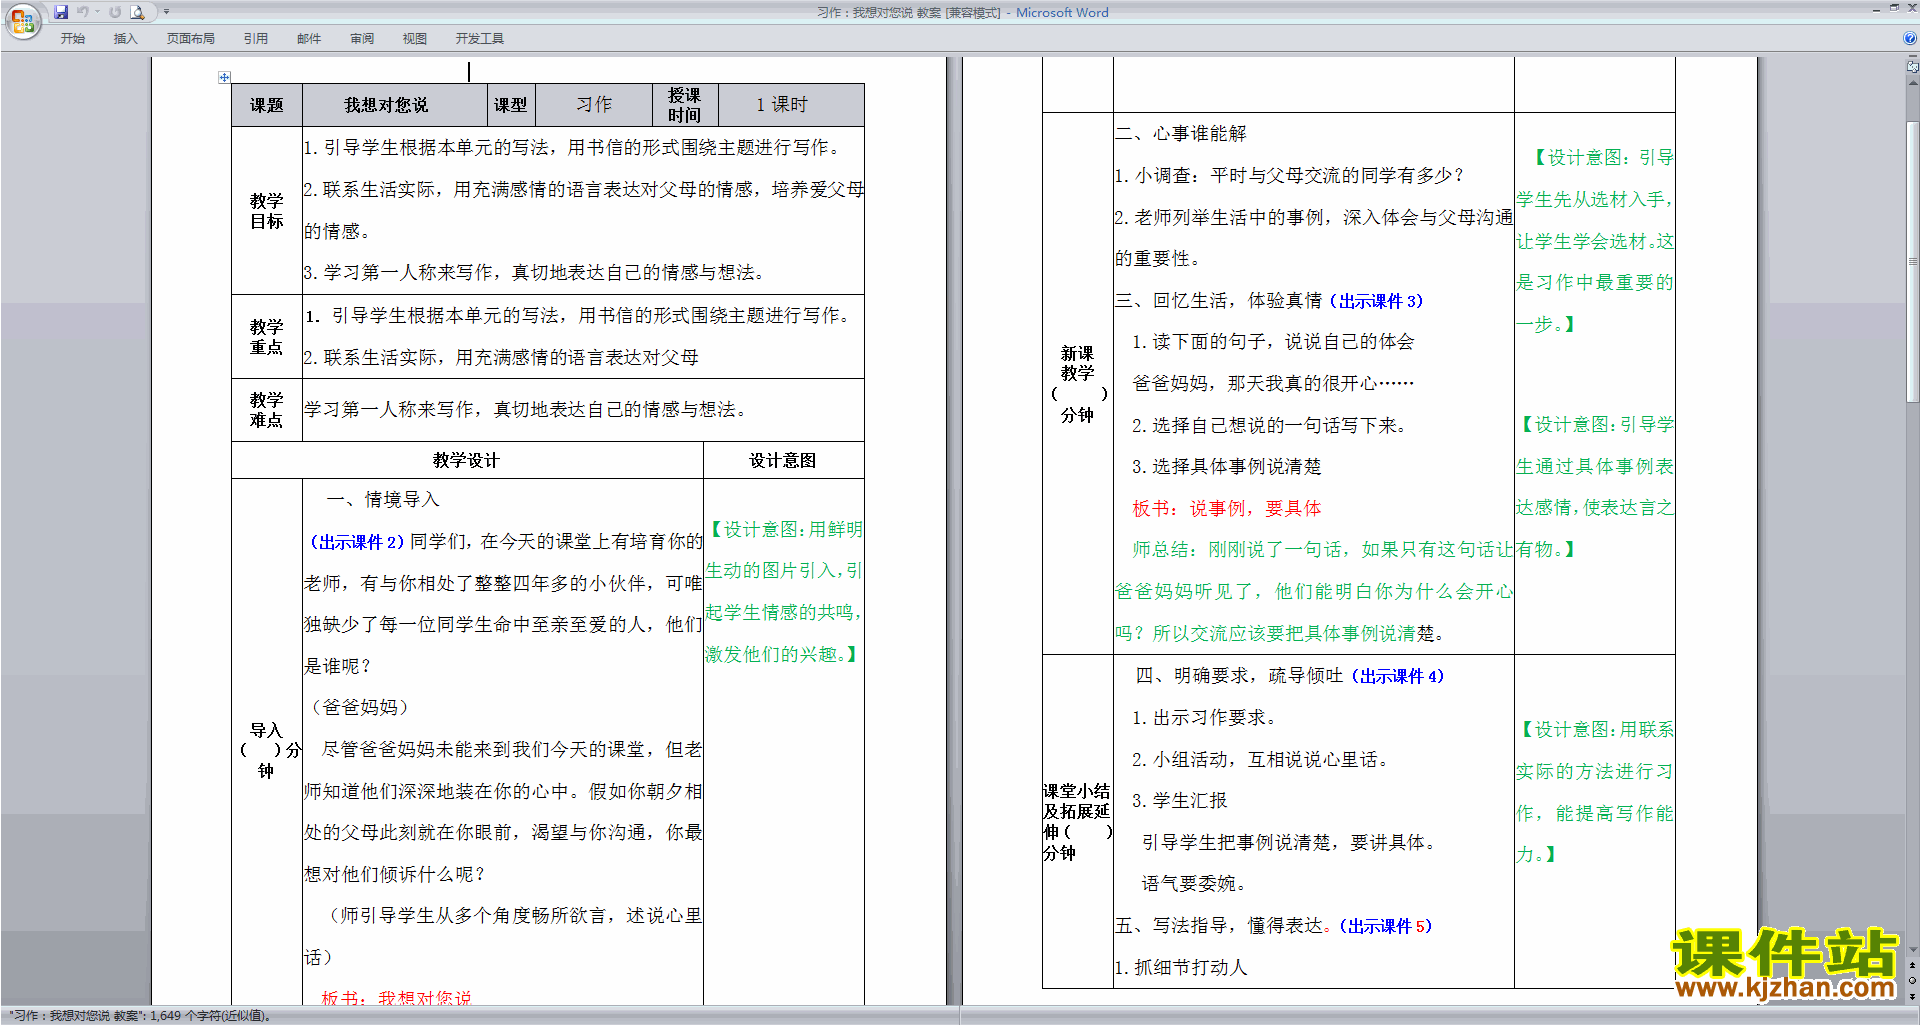Click the blue text (出示课件 4)
Viewport: 1920px width, 1025px height.
click(1397, 676)
